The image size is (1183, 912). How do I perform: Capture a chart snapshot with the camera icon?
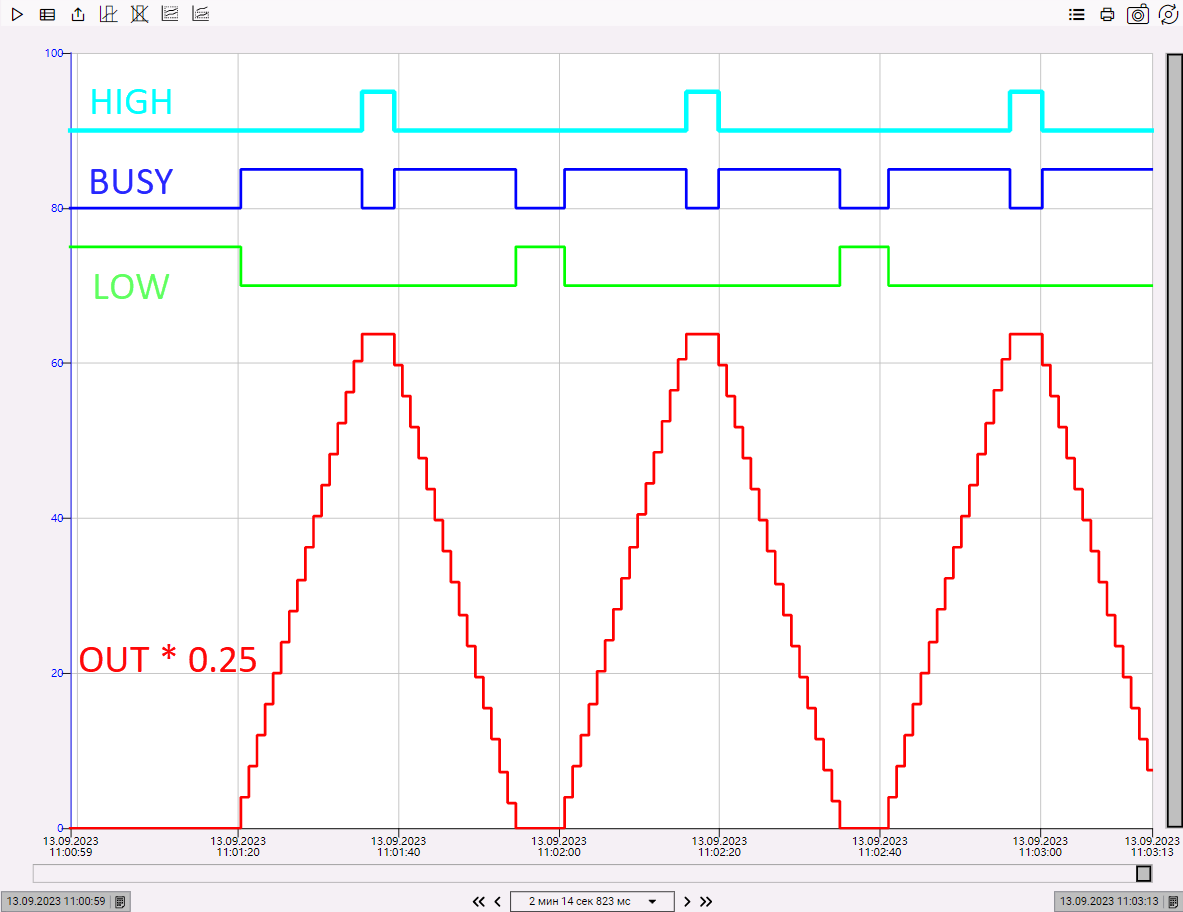point(1137,14)
